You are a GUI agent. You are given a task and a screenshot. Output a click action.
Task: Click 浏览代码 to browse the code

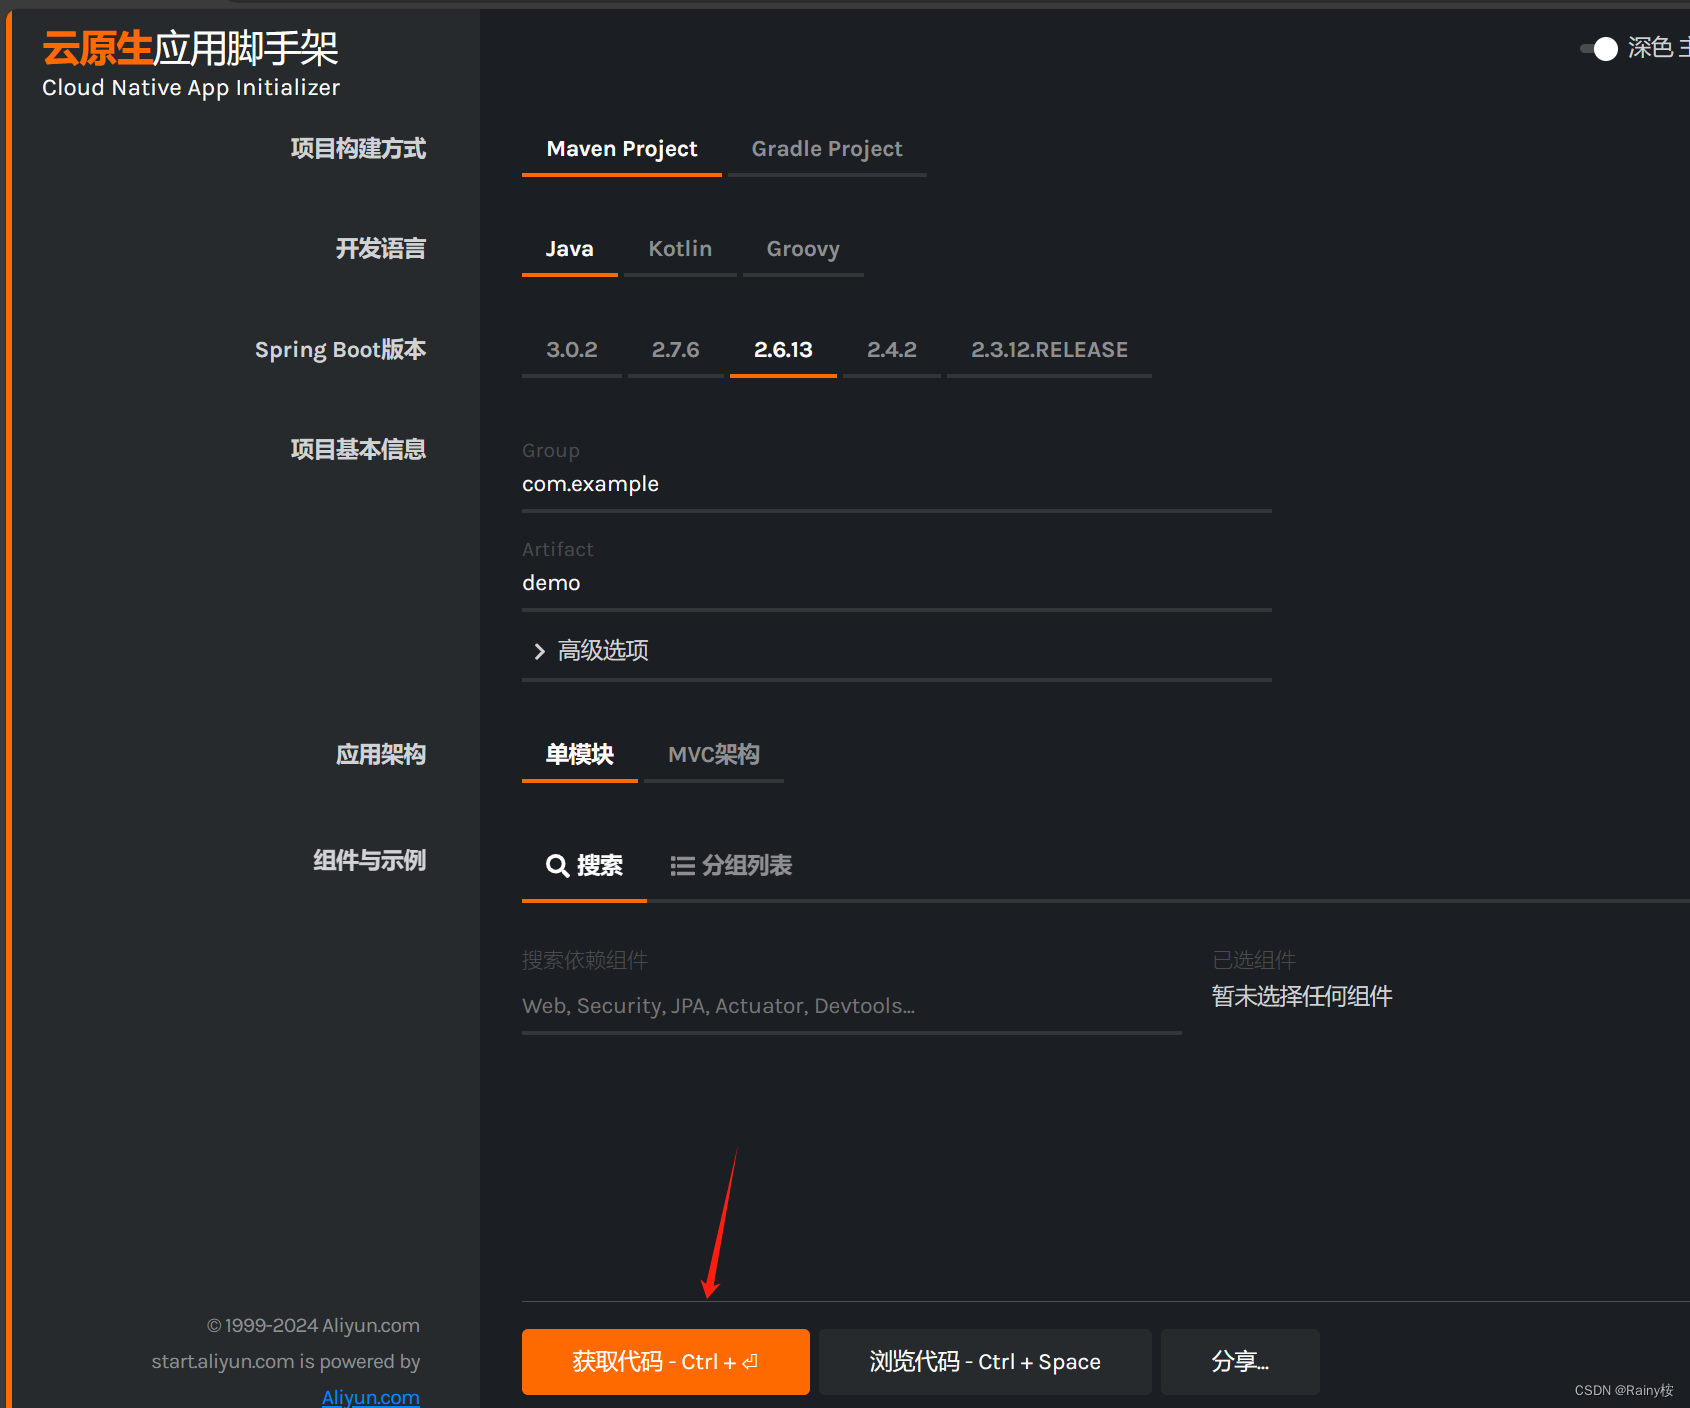coord(983,1361)
